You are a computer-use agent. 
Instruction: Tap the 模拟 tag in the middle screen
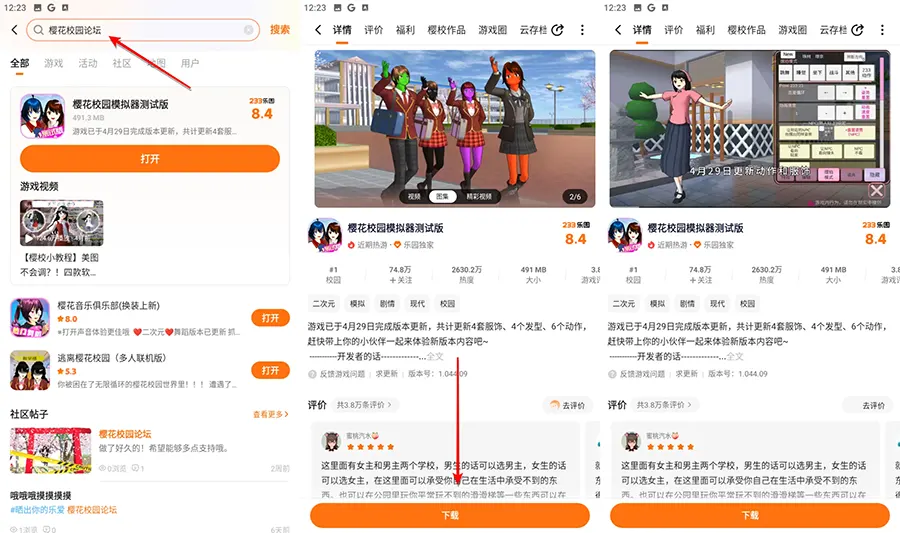click(x=358, y=304)
